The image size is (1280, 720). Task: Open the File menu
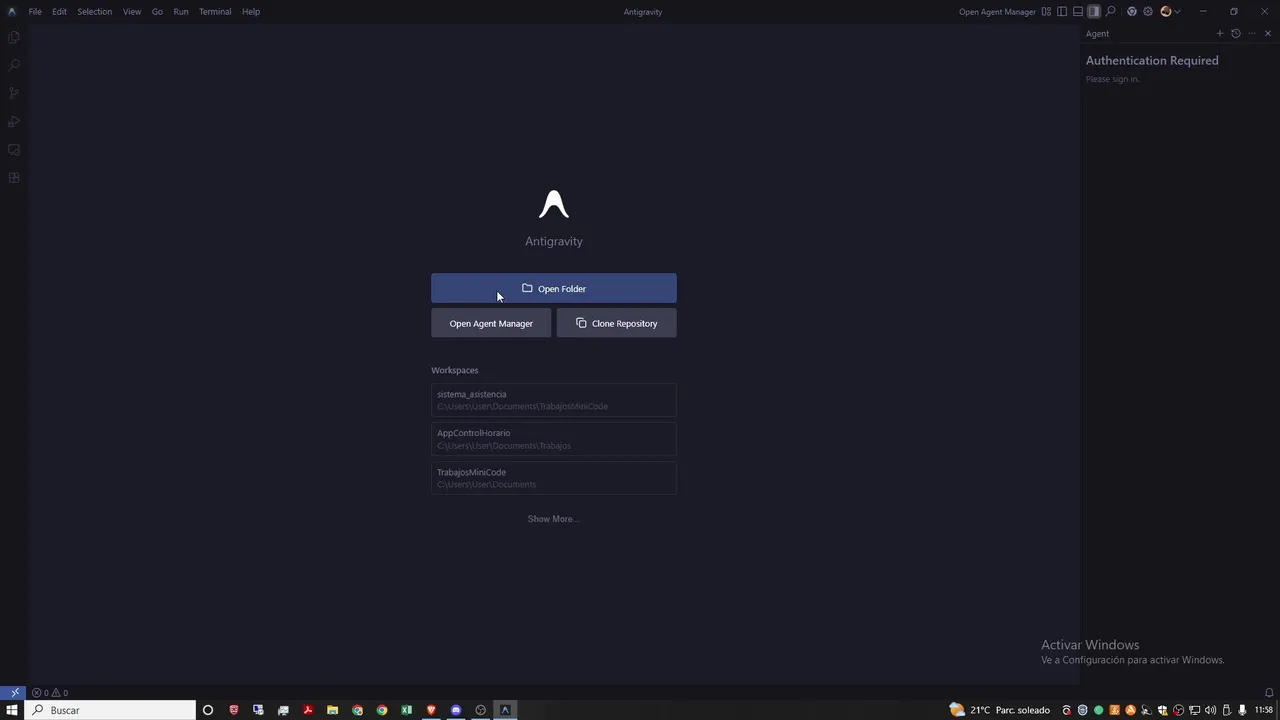[35, 11]
